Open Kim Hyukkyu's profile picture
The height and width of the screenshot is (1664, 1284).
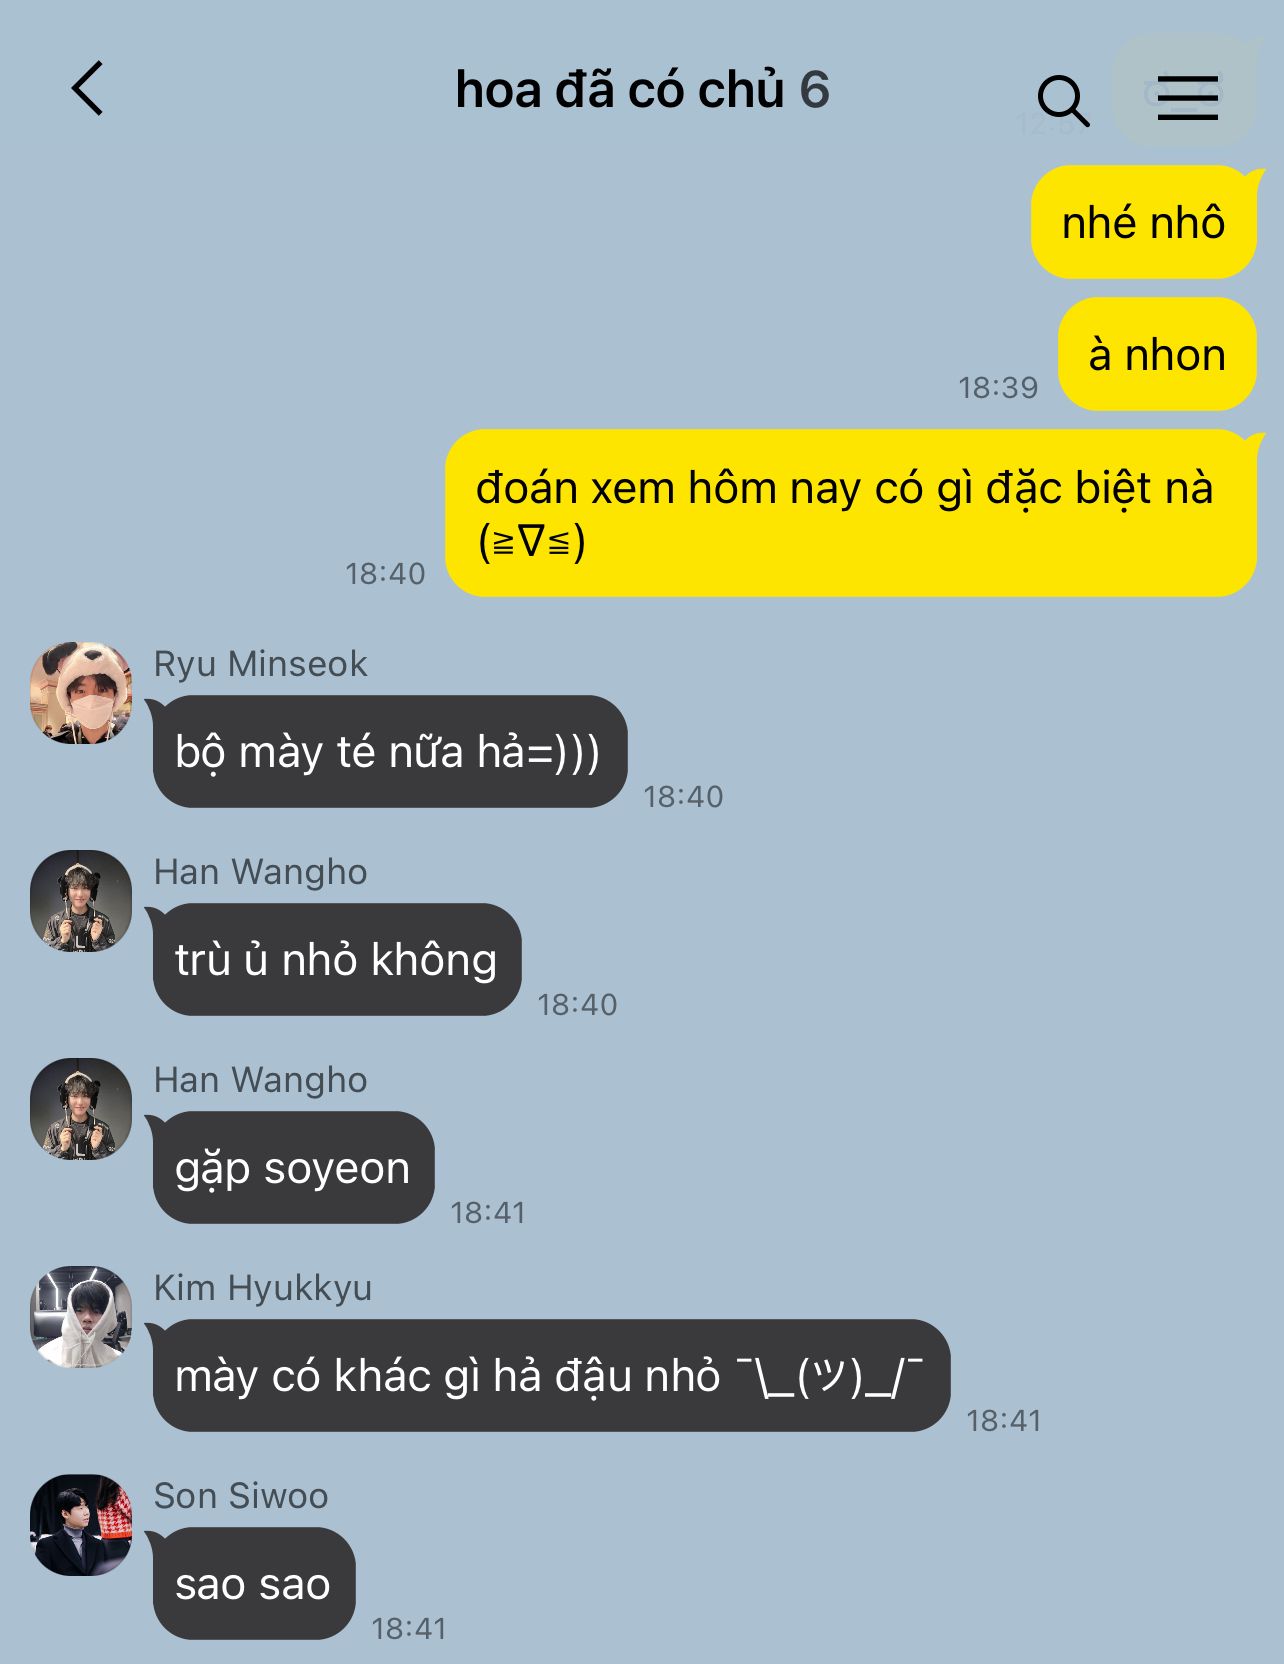[81, 1317]
